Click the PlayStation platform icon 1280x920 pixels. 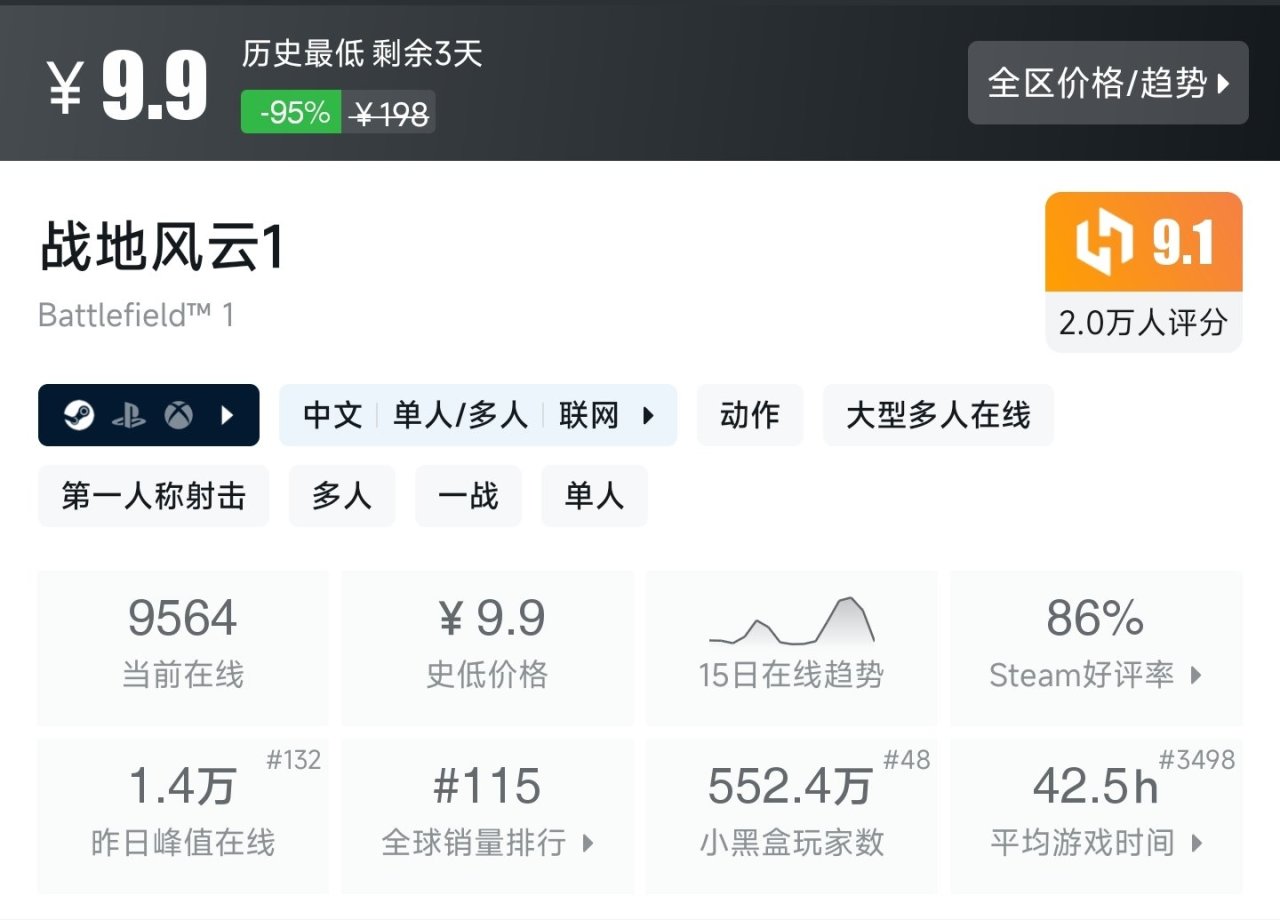pos(129,415)
